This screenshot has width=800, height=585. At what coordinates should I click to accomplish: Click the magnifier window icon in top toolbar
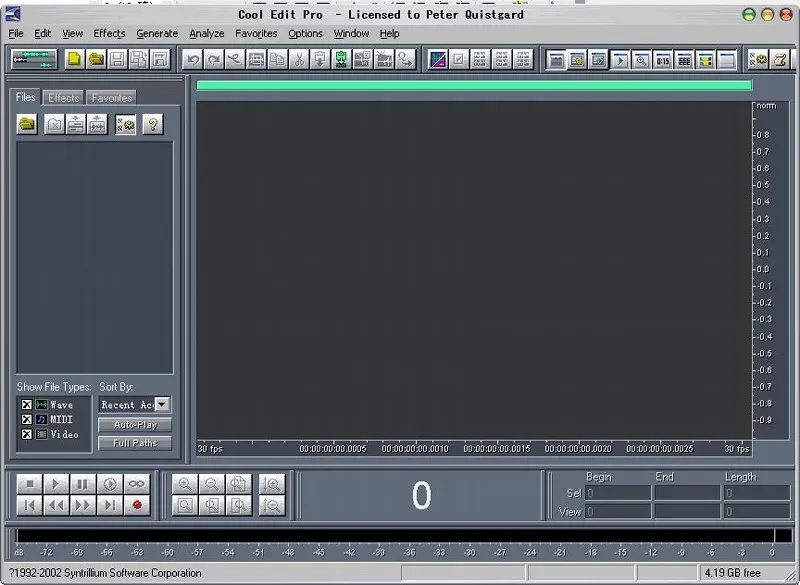pyautogui.click(x=641, y=60)
